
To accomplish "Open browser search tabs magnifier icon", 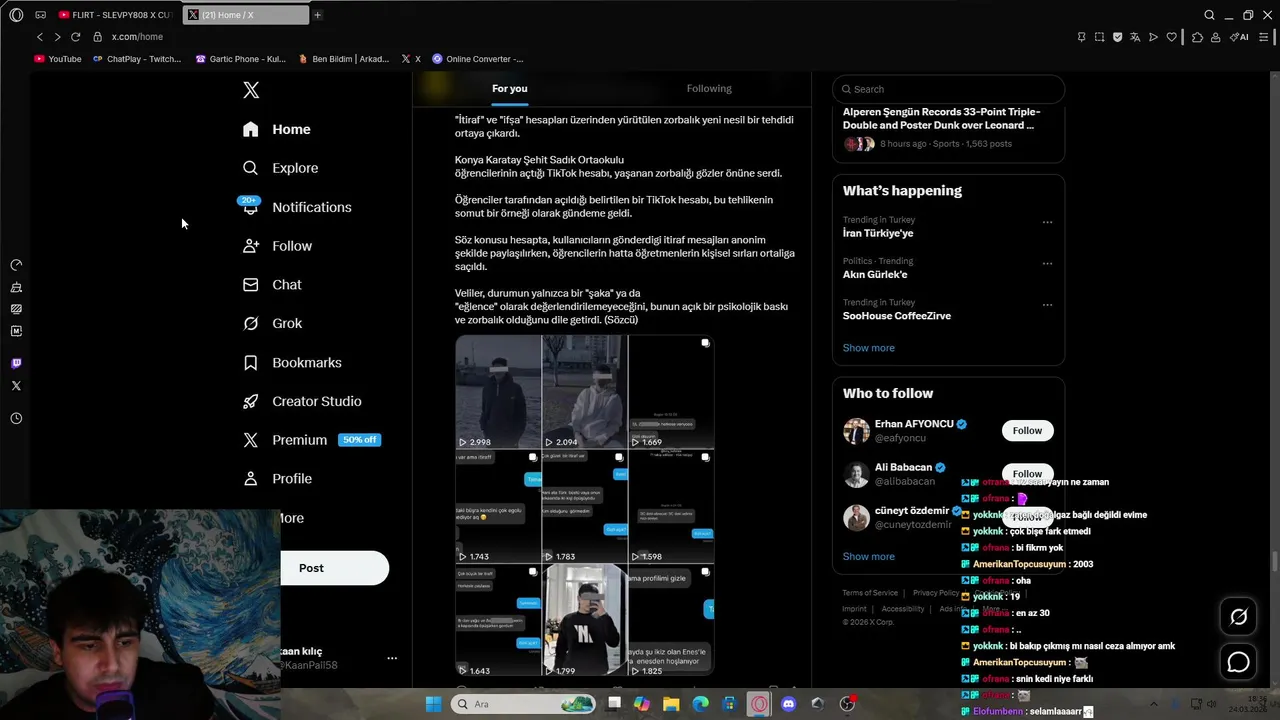I will 1209,15.
